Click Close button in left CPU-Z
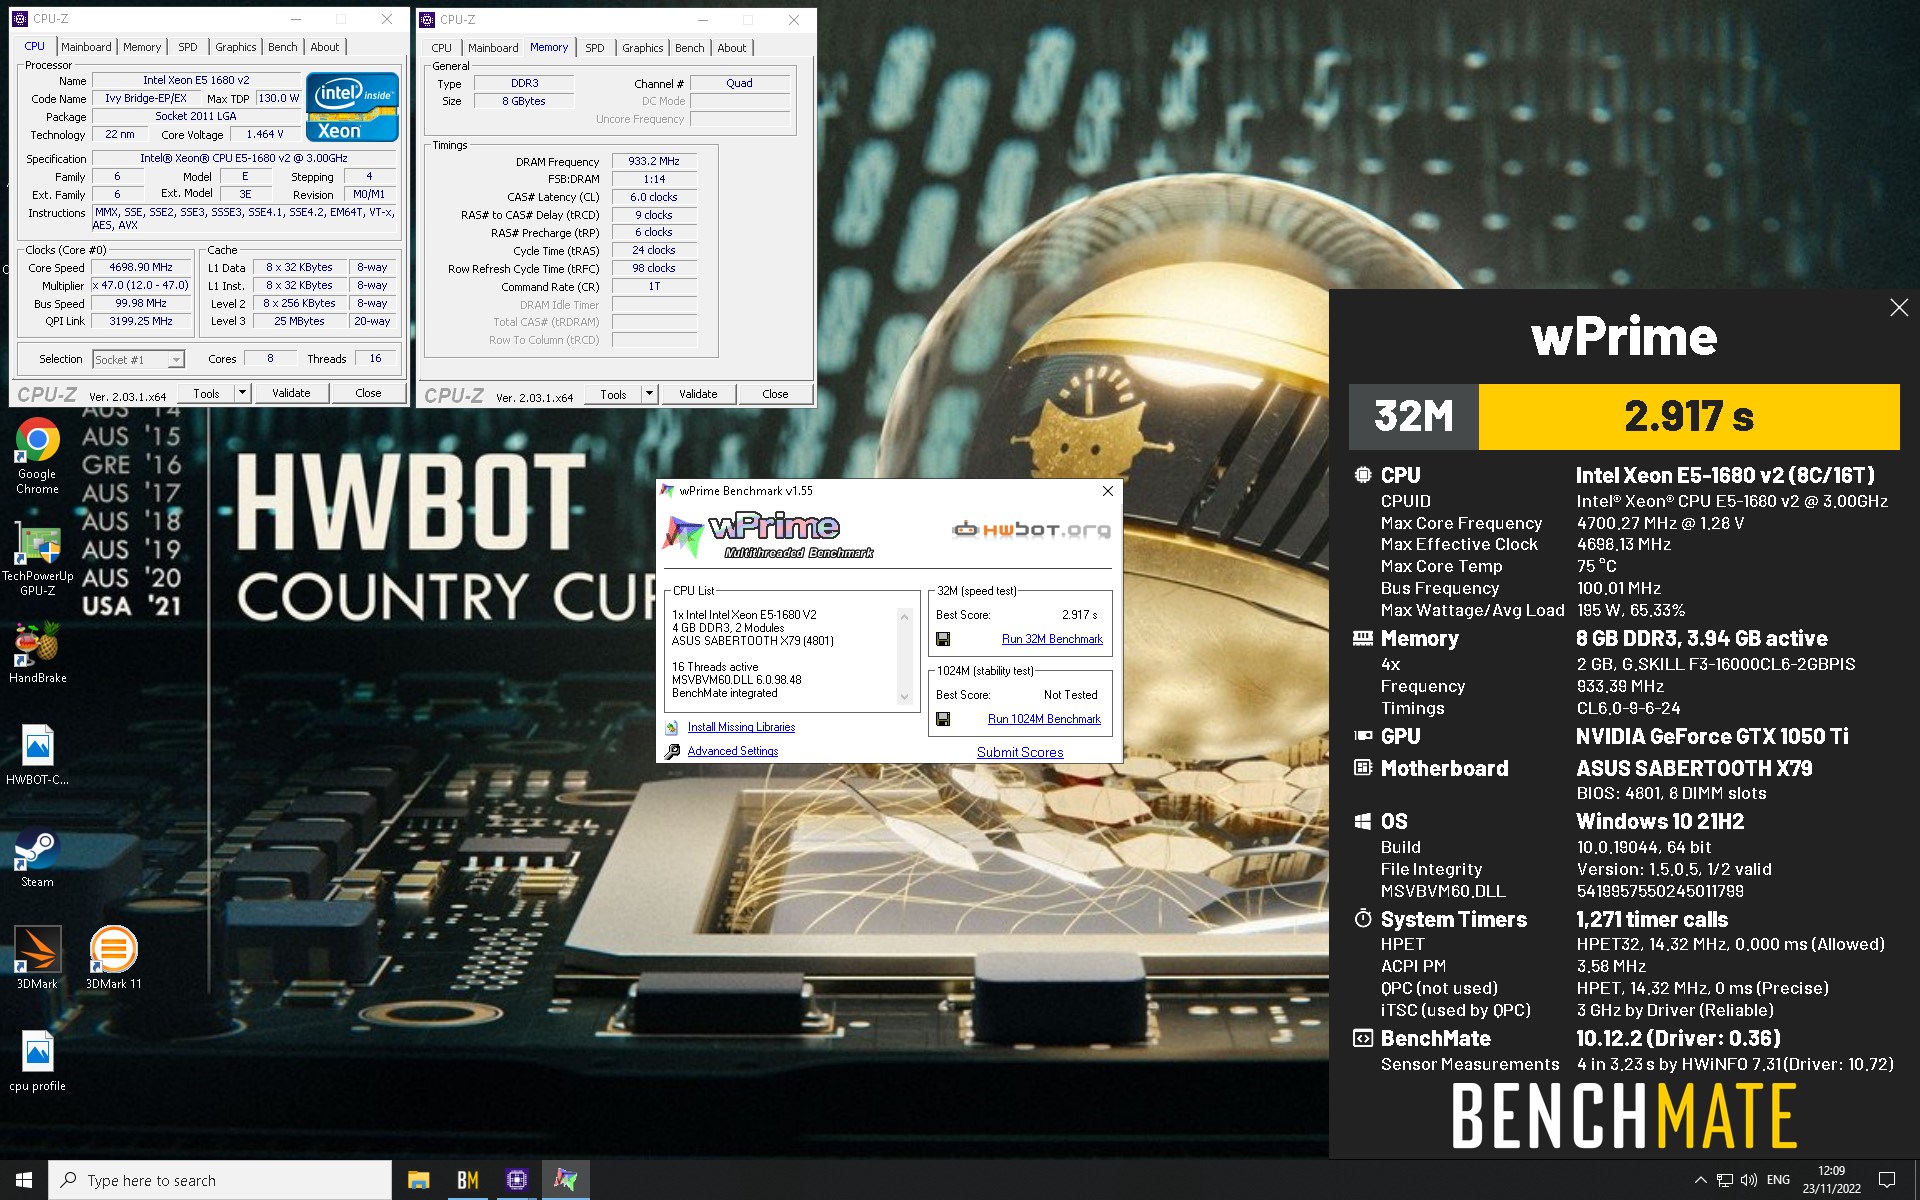 click(x=368, y=393)
